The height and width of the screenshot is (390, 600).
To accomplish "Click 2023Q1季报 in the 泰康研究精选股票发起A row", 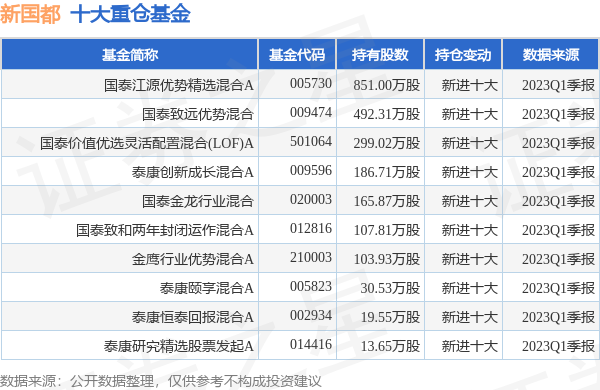I will 558,346.
